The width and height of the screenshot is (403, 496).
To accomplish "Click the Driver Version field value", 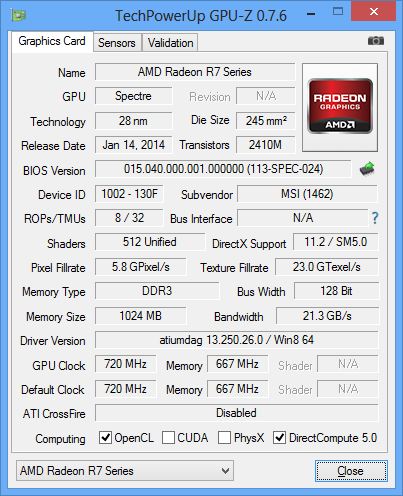I will [237, 340].
